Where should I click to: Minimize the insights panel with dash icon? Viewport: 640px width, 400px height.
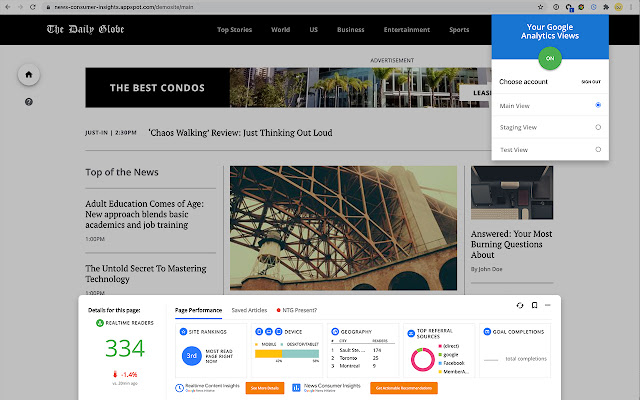tap(548, 305)
